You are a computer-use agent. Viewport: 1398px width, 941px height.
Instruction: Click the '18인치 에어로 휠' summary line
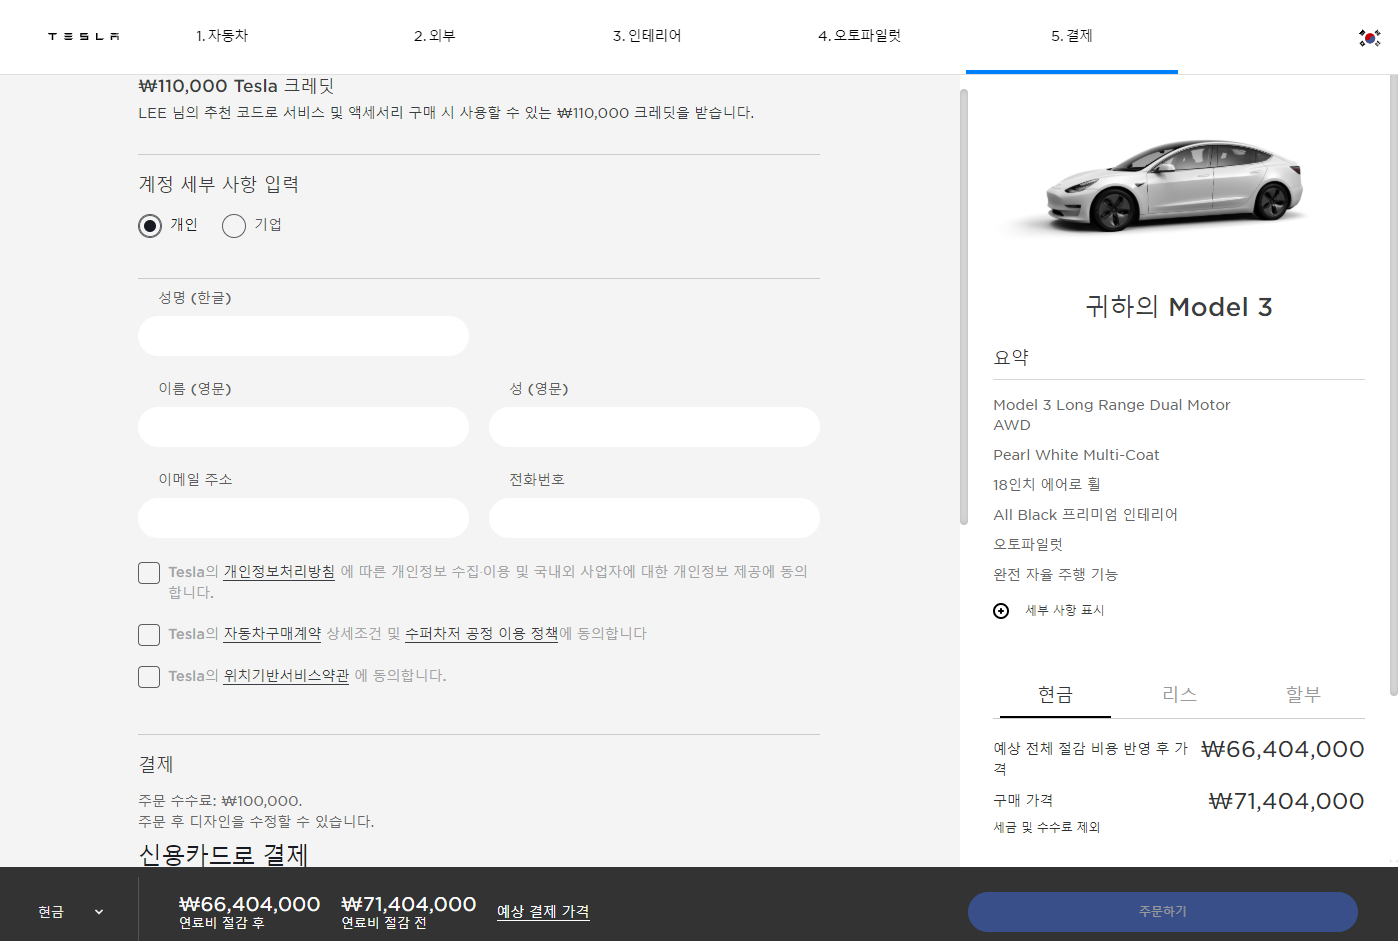(1046, 484)
